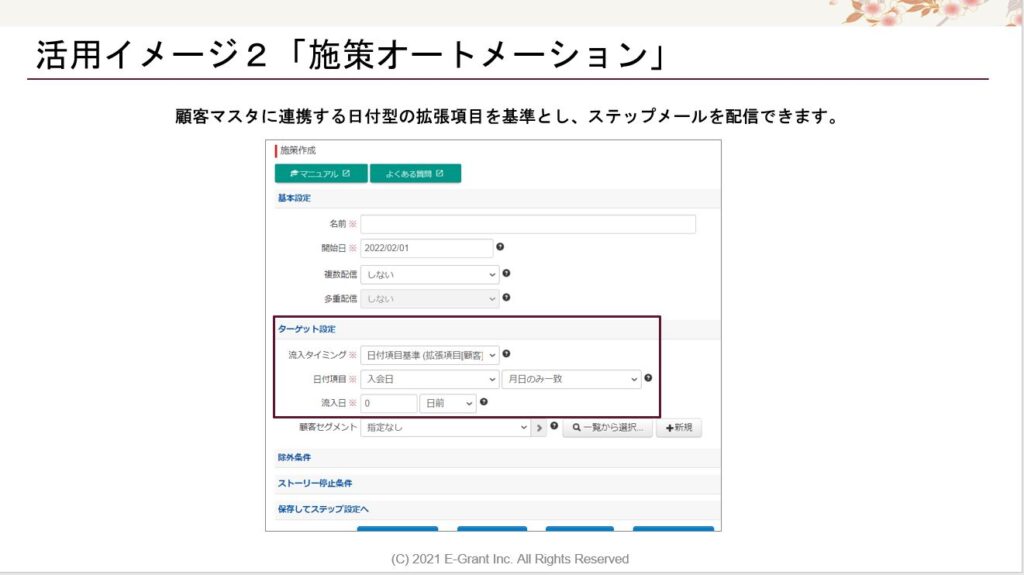
Task: Click the 新規 button to add segment
Action: point(679,428)
